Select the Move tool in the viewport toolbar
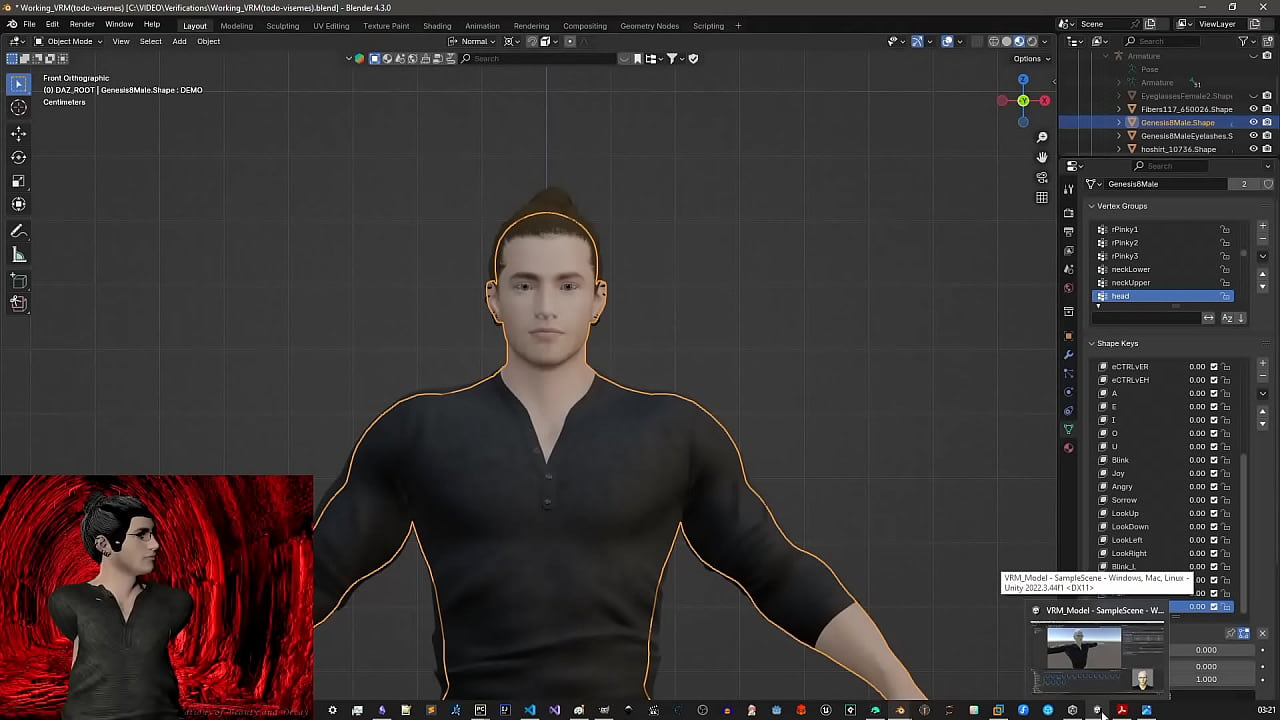The width and height of the screenshot is (1280, 720). coord(18,133)
